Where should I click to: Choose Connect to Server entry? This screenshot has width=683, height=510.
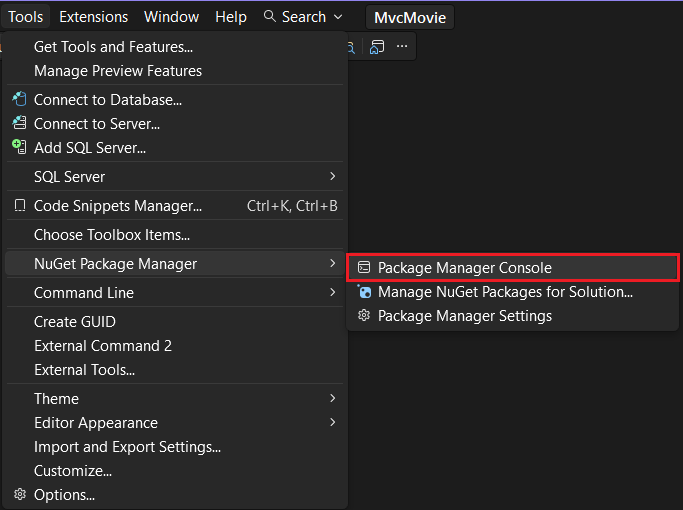click(x=175, y=124)
